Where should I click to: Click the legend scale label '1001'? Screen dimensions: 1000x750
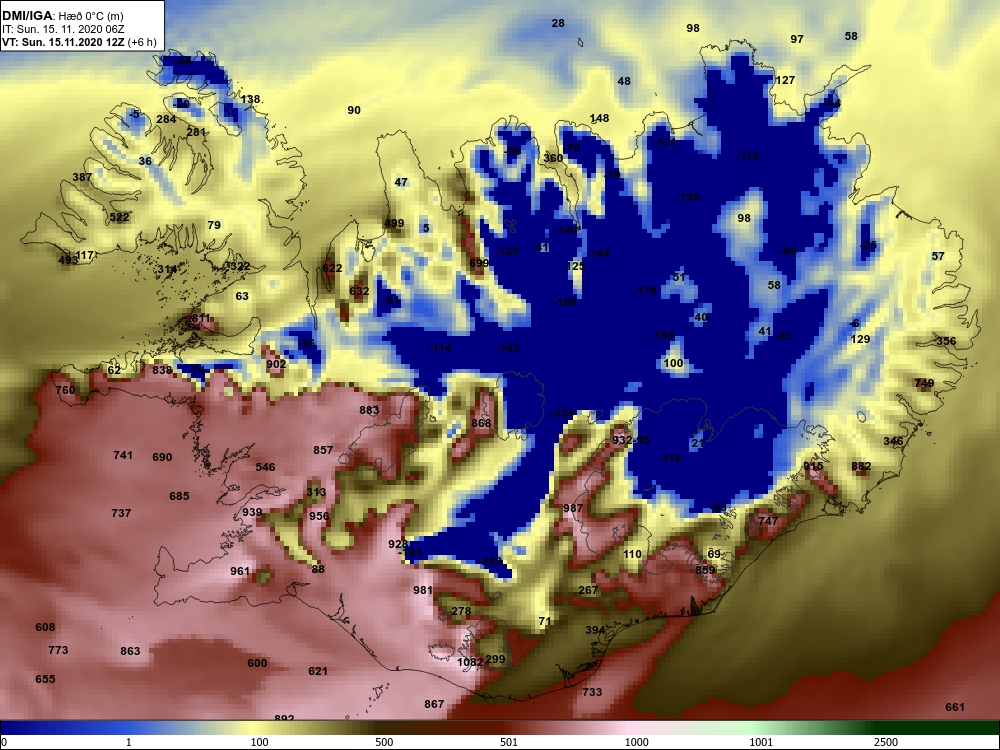click(761, 742)
